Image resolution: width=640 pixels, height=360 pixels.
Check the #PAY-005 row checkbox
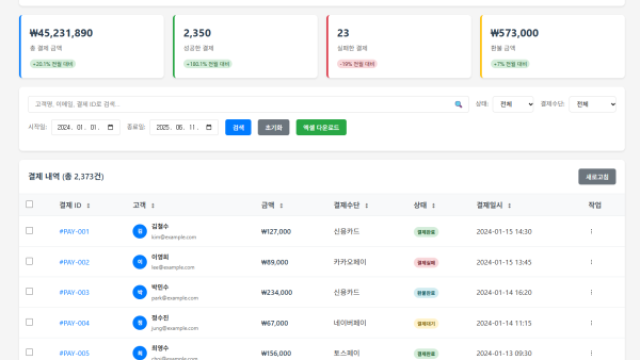click(29, 352)
